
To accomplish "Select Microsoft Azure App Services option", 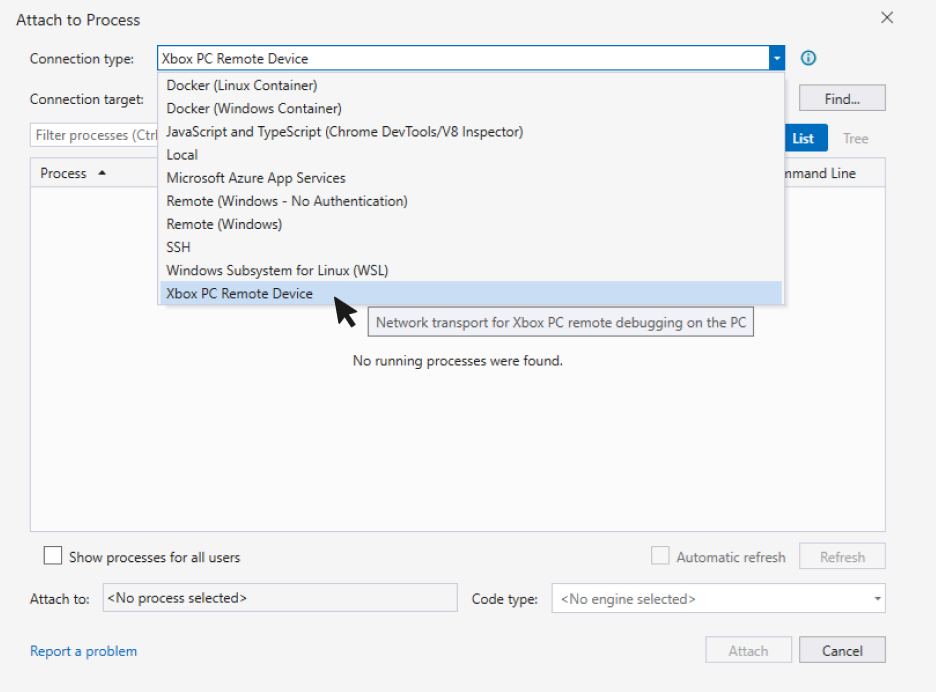I will tap(256, 177).
